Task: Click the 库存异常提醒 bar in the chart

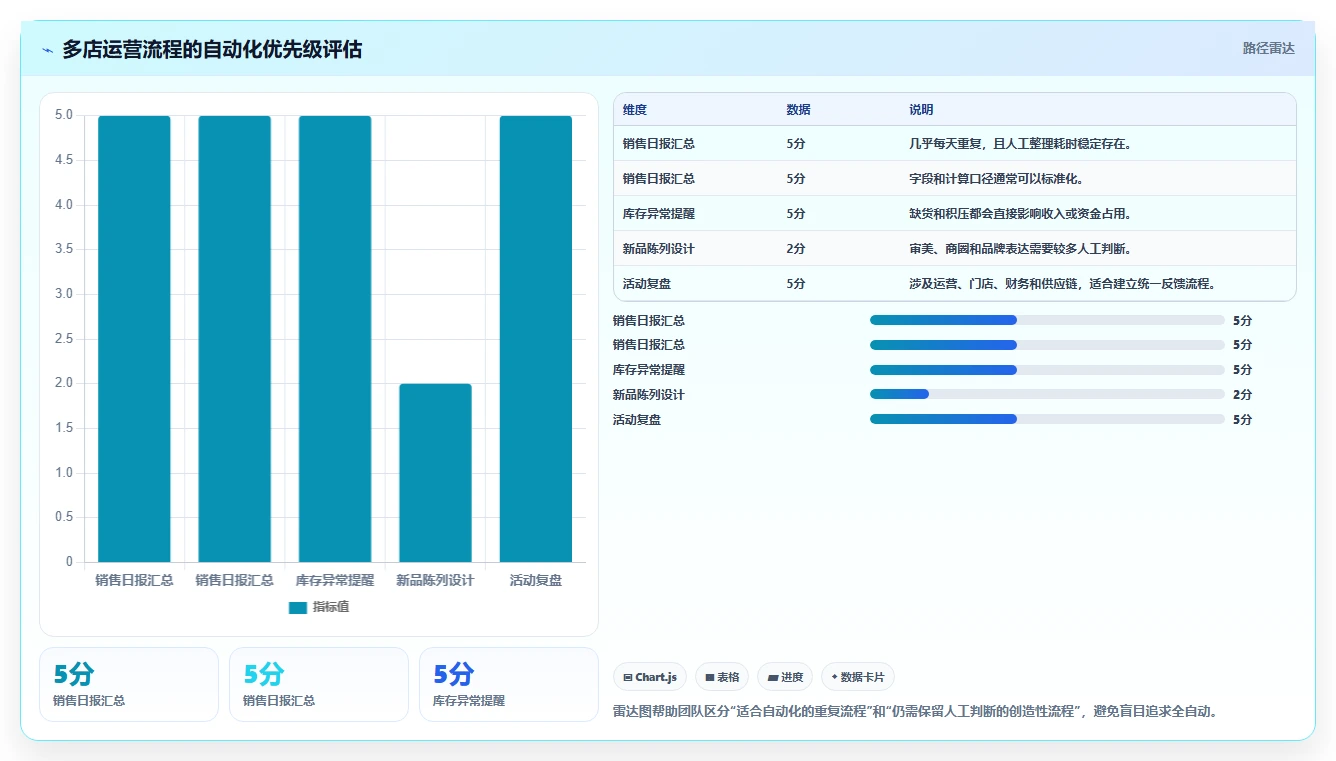Action: pos(335,339)
